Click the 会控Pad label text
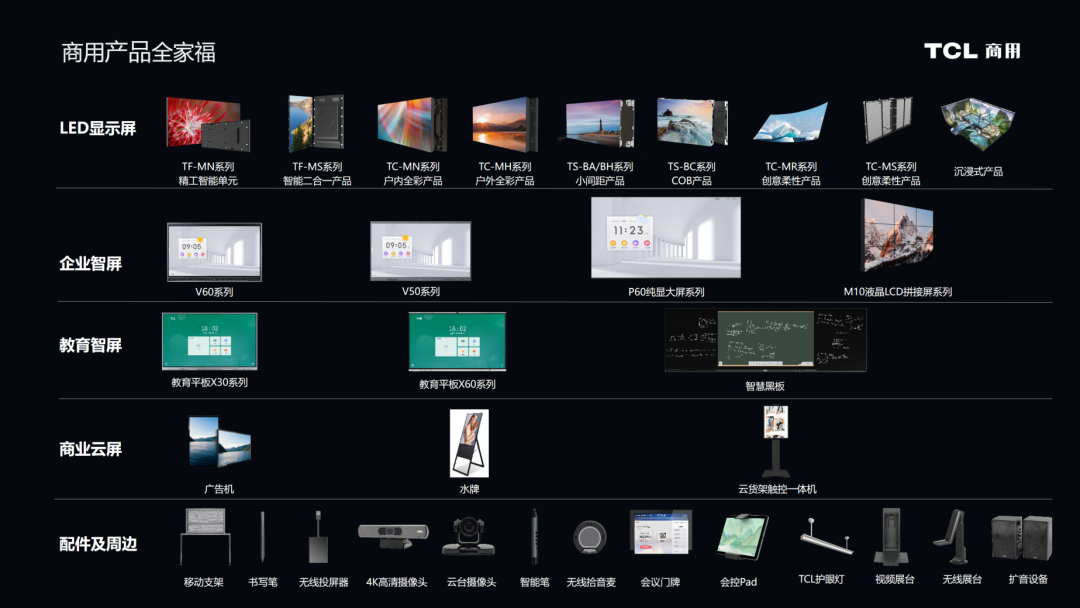 point(738,582)
